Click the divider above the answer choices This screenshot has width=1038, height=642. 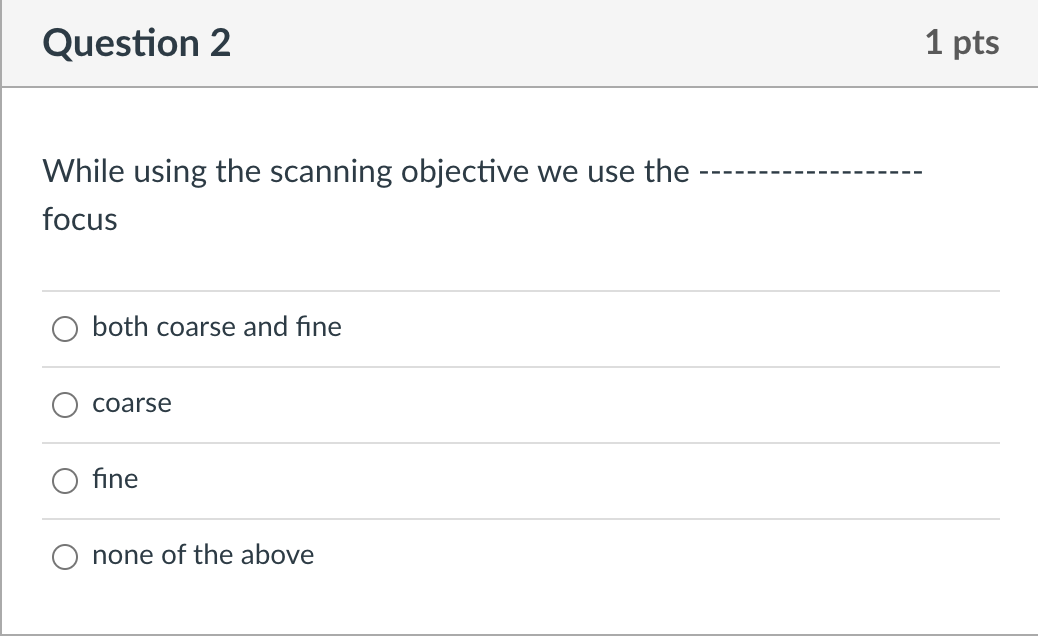coord(520,290)
